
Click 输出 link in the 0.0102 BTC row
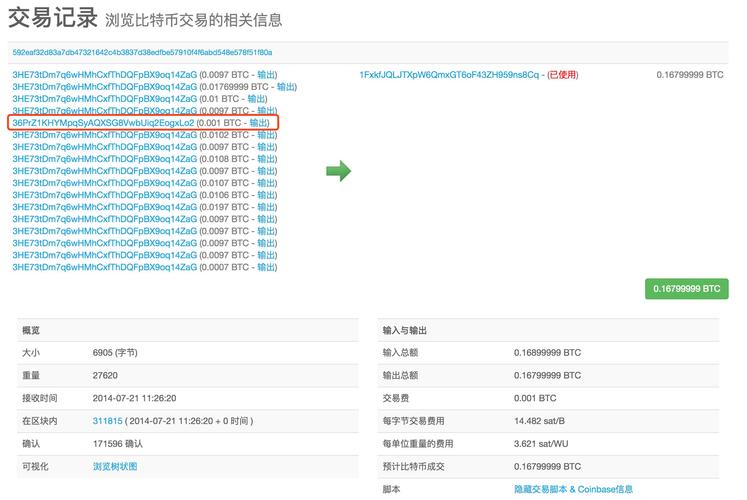click(266, 135)
